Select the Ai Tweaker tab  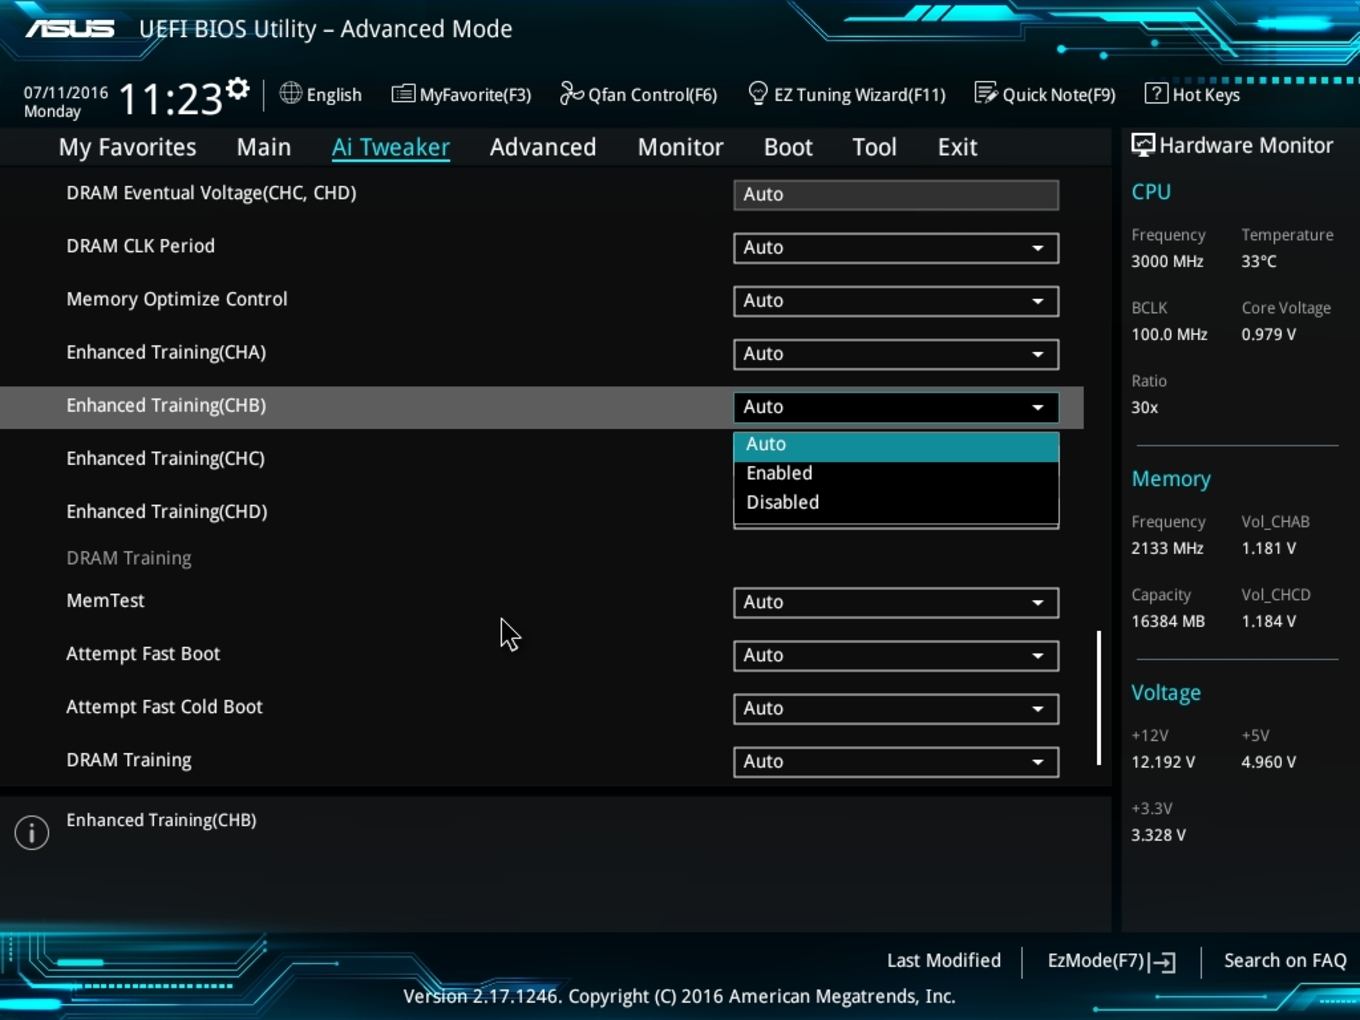(x=390, y=147)
